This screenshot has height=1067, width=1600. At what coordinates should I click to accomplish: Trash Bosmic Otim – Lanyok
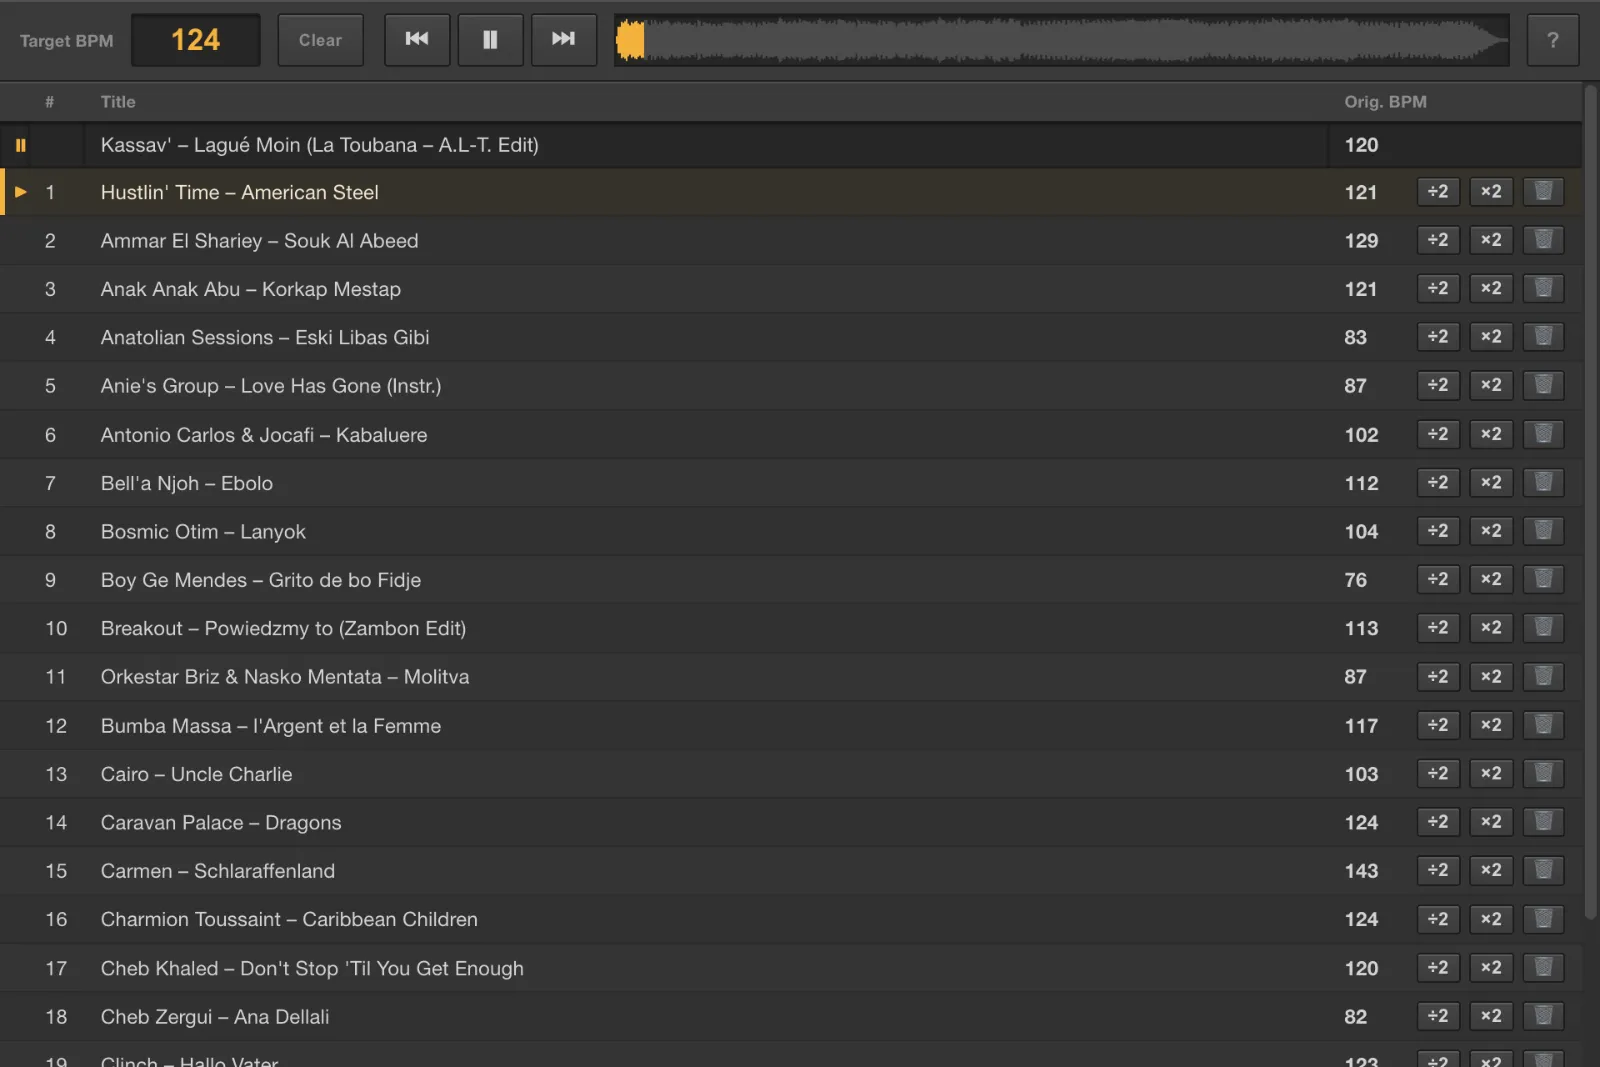[x=1543, y=531]
